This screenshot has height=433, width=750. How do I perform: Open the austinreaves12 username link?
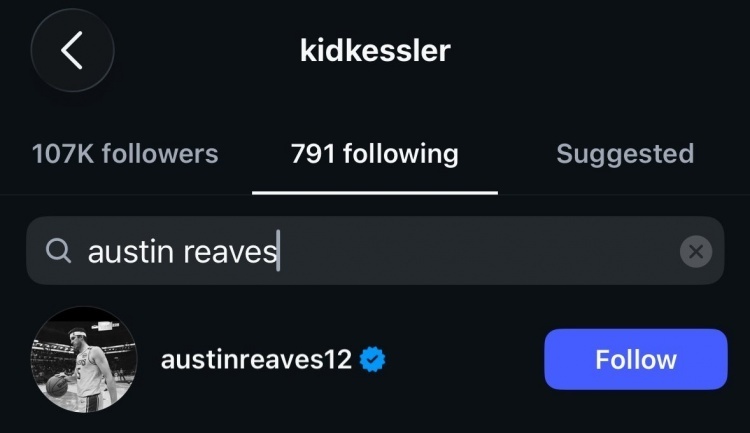coord(256,359)
